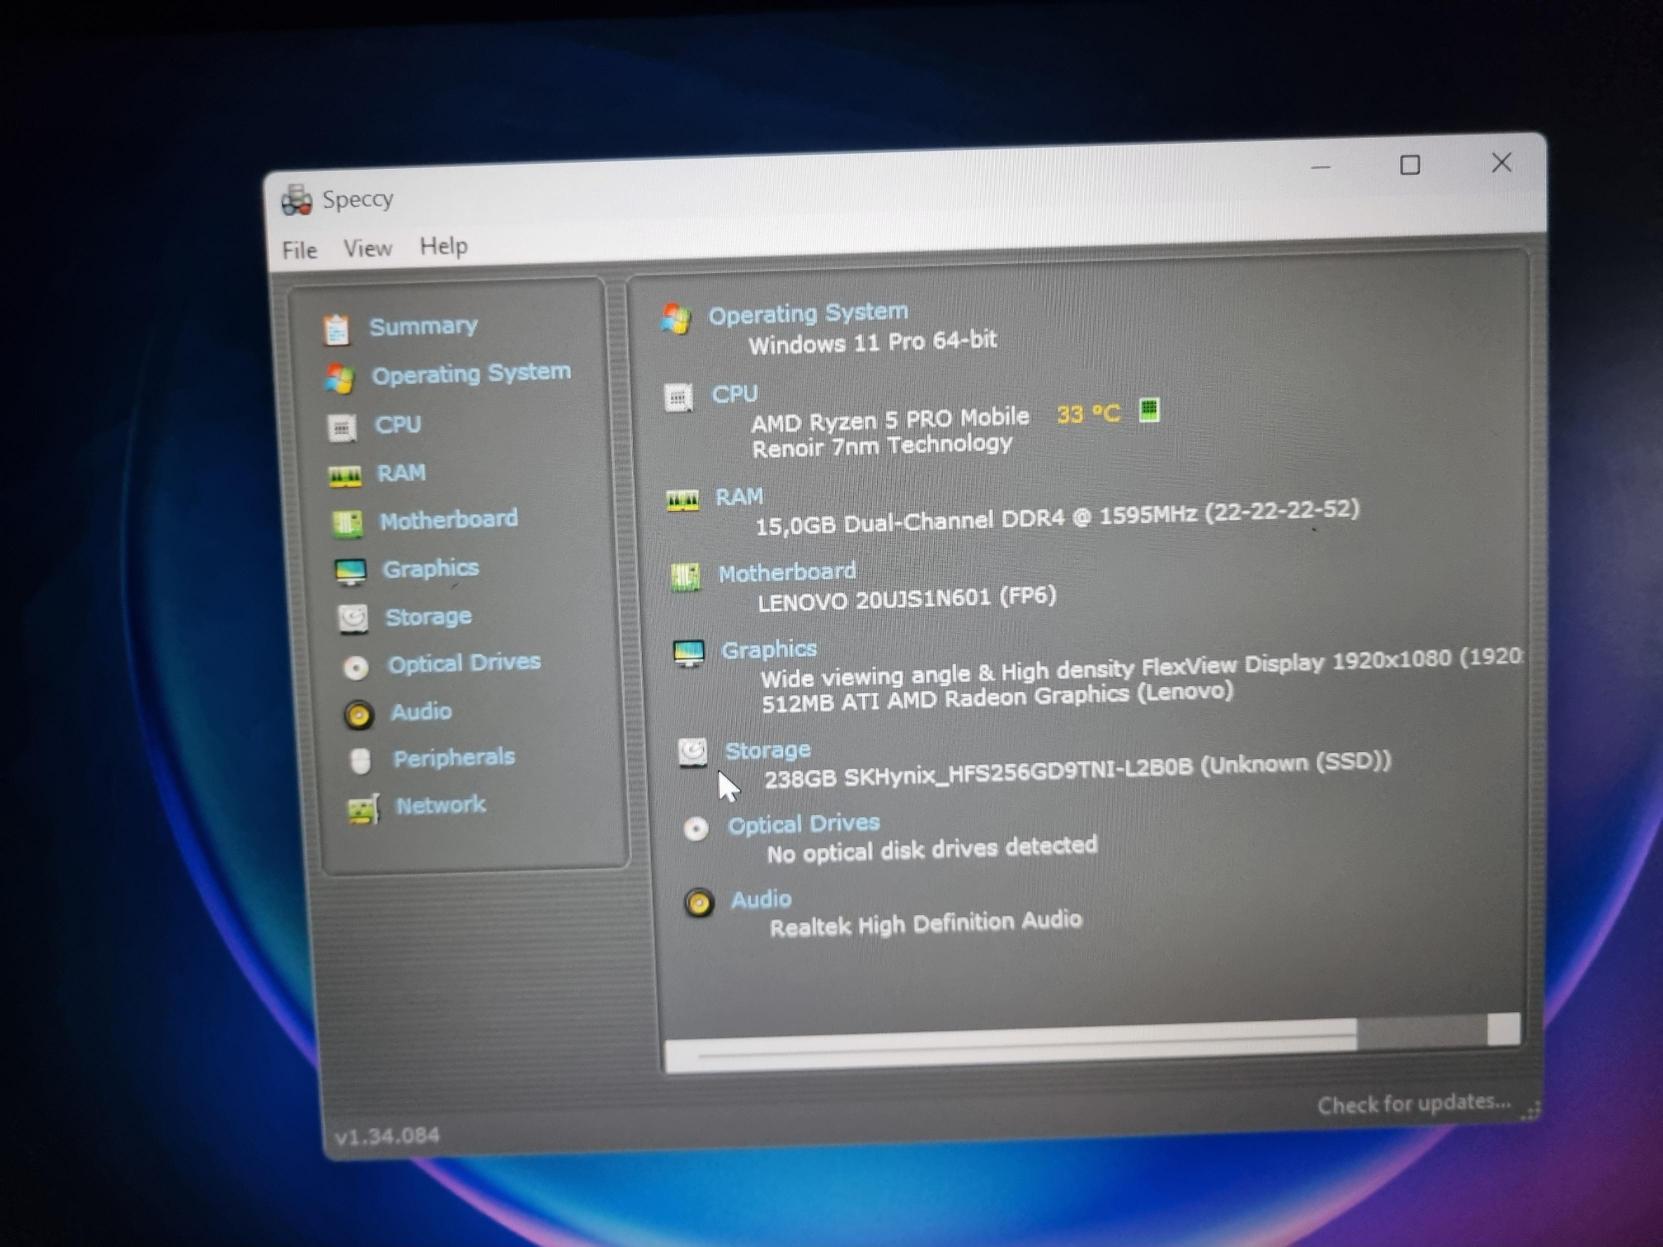Click the Check for updates link
This screenshot has width=1663, height=1247.
click(1414, 1104)
